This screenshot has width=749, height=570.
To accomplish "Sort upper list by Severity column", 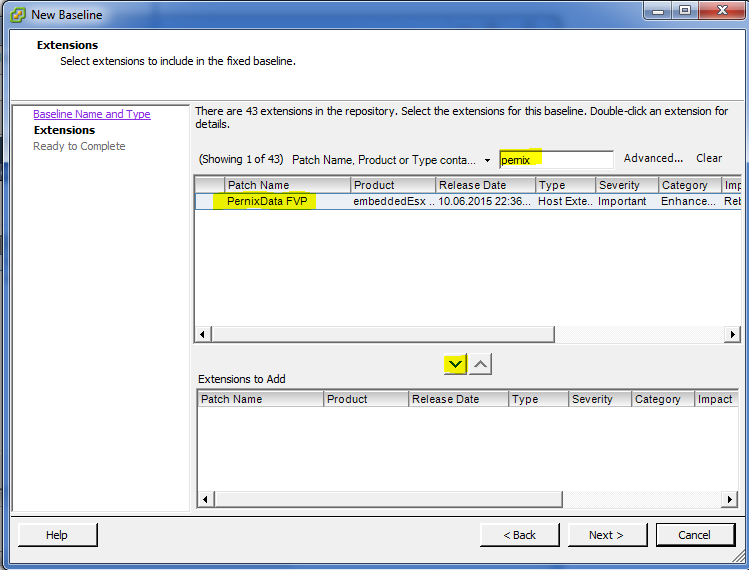I will coord(627,185).
